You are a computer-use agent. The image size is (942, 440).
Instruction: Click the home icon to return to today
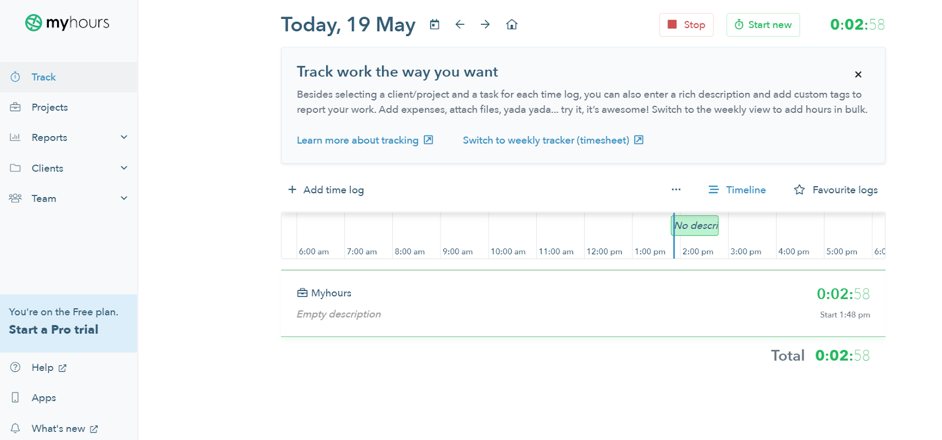click(512, 25)
